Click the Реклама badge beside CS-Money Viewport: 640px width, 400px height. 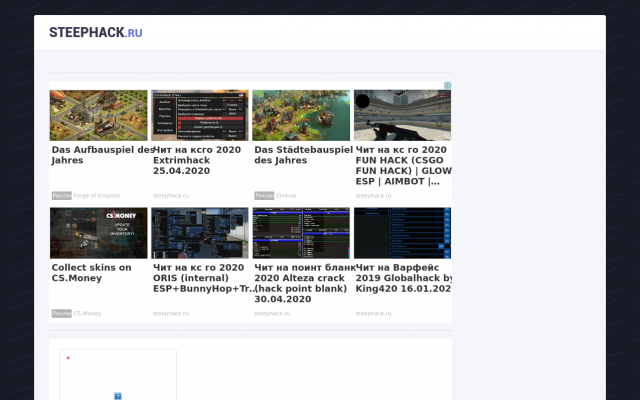(62, 313)
